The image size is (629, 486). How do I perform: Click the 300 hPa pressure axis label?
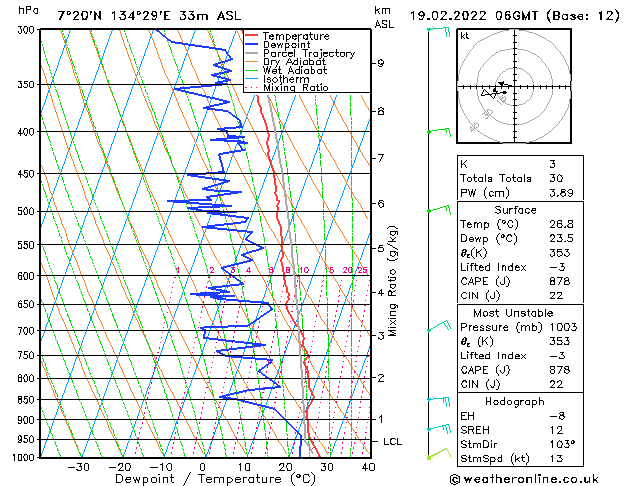[26, 30]
